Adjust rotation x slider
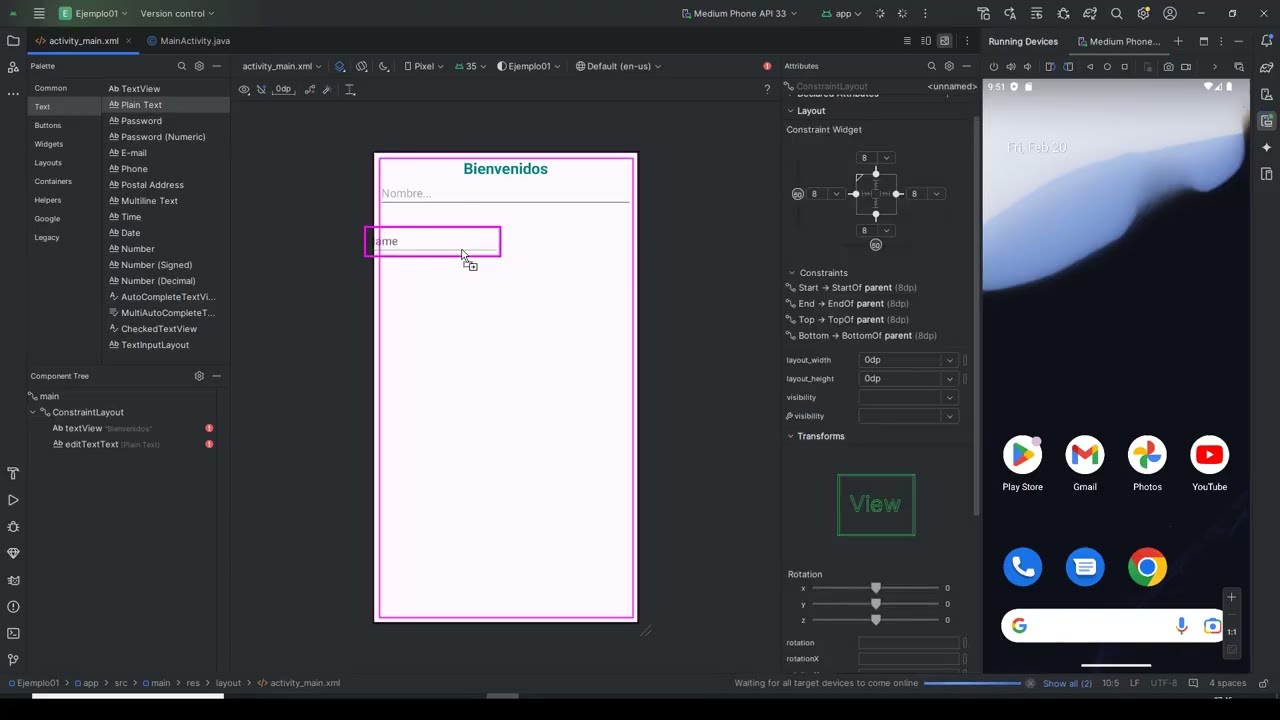The width and height of the screenshot is (1280, 720). [876, 588]
